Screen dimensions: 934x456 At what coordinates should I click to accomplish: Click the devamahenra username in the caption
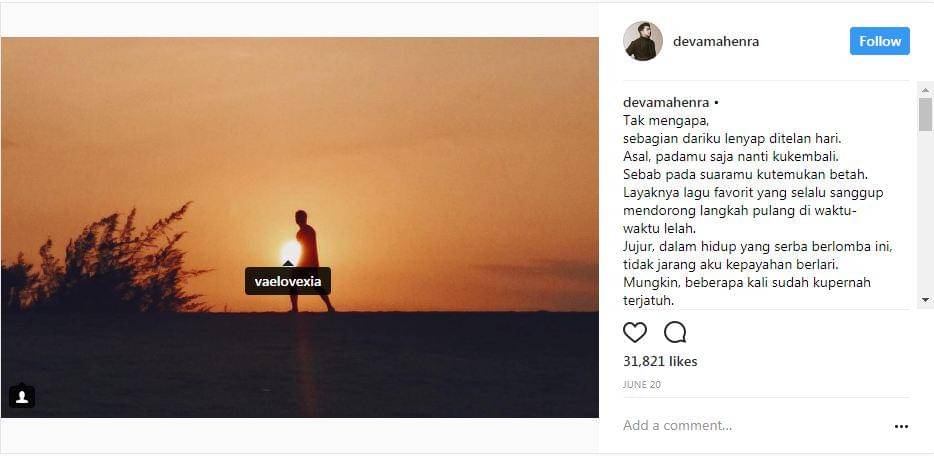[666, 102]
